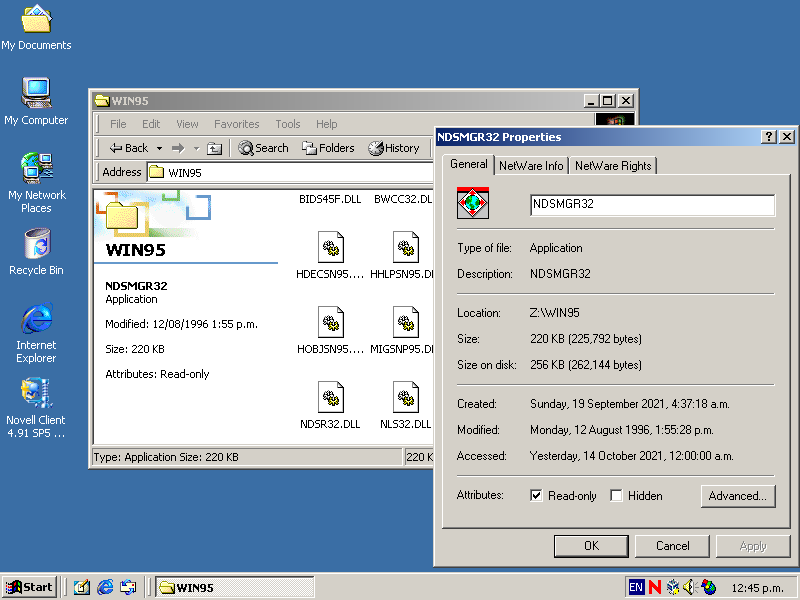The width and height of the screenshot is (800, 600).
Task: Select the HHLPSN95 DLL file icon
Action: (406, 248)
